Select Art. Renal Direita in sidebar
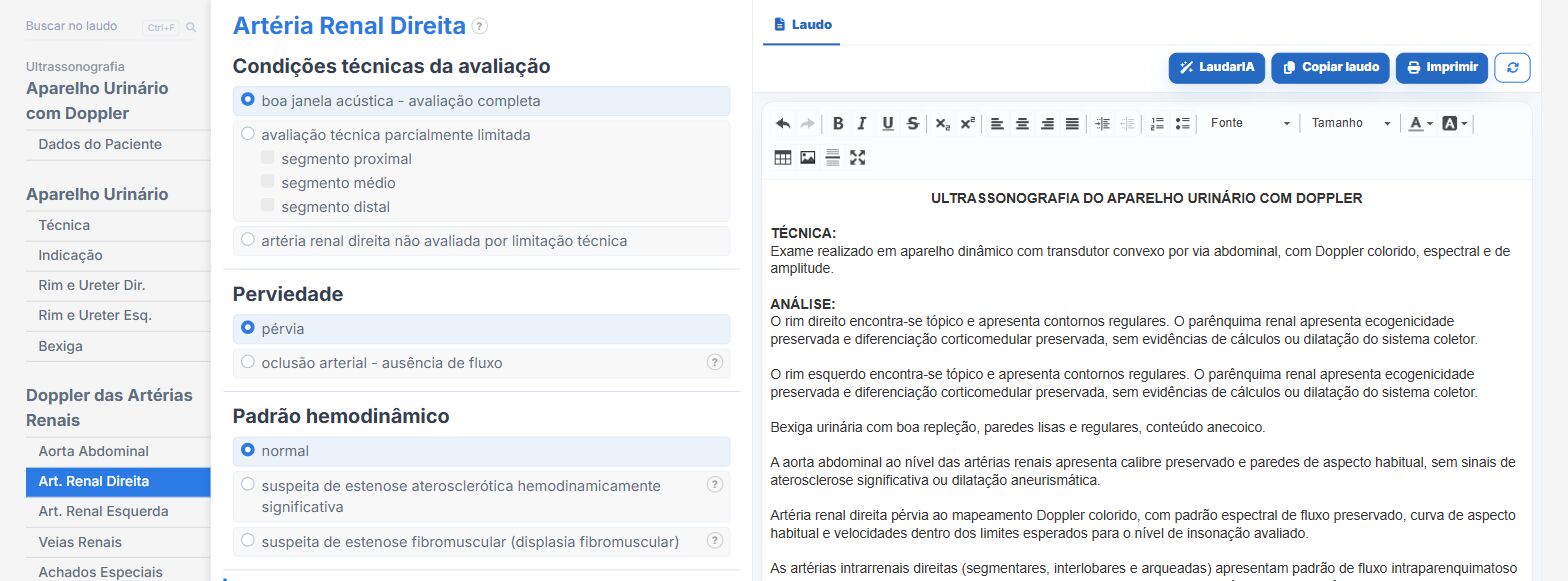 coord(118,481)
